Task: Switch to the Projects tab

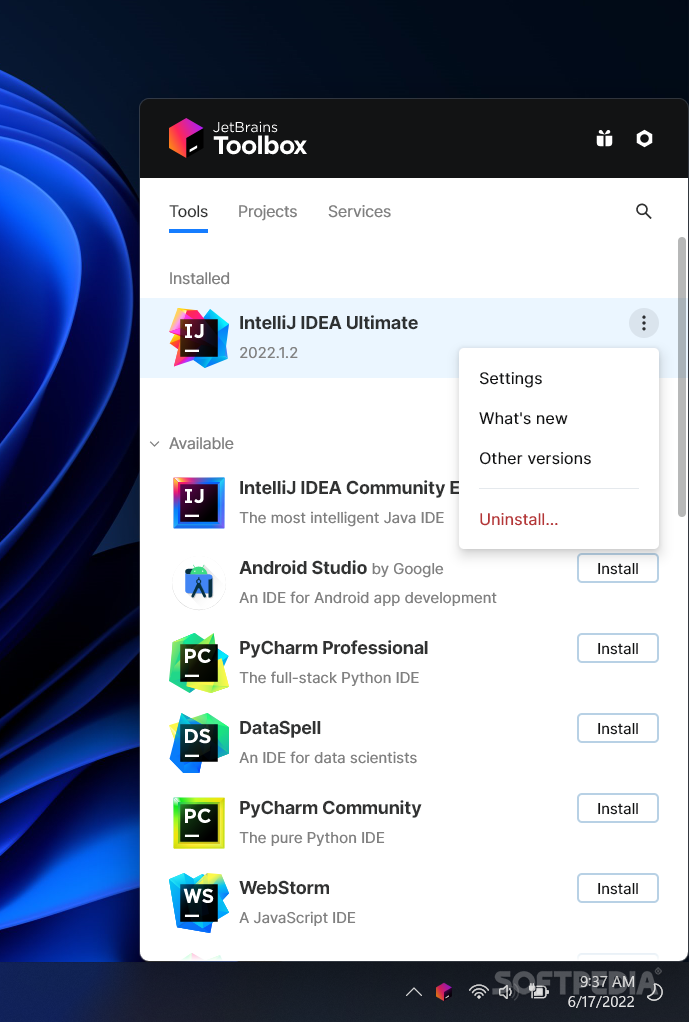Action: pyautogui.click(x=267, y=212)
